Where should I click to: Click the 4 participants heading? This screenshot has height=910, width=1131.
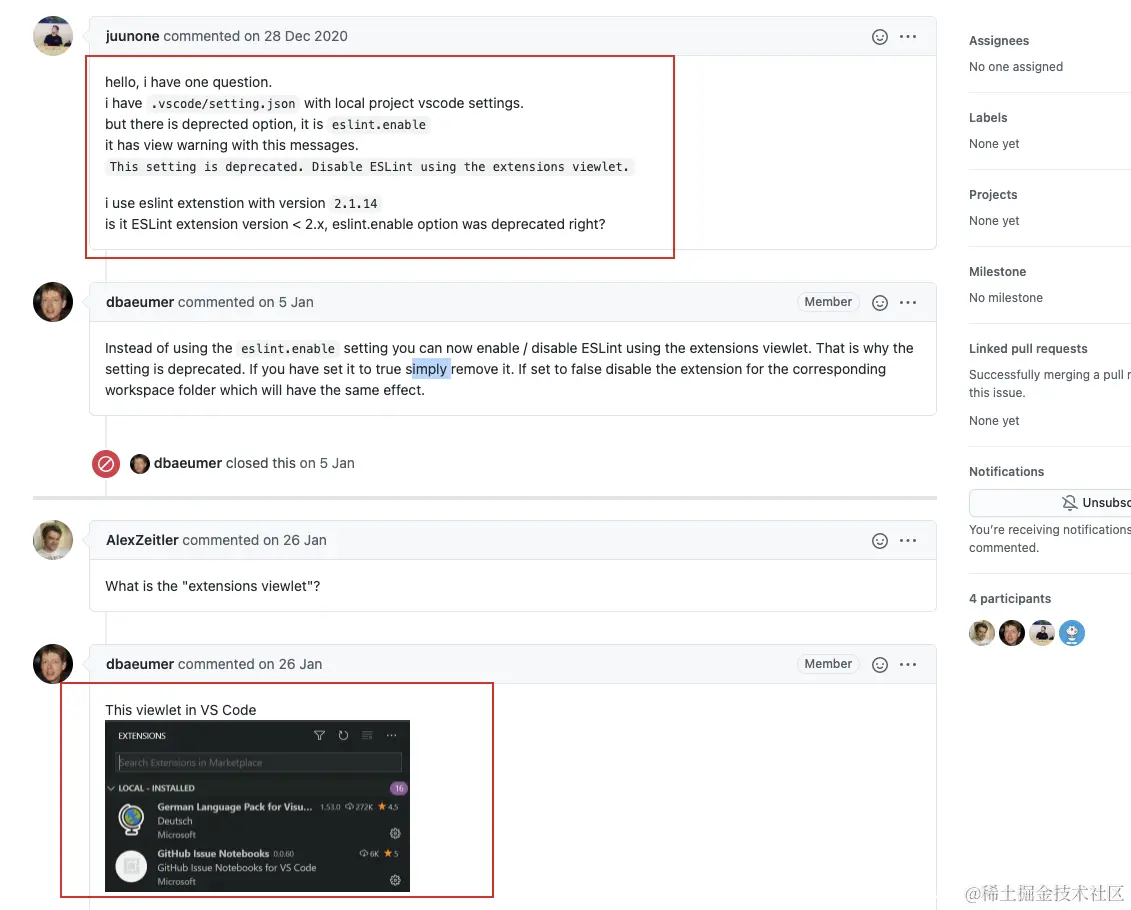click(1010, 599)
